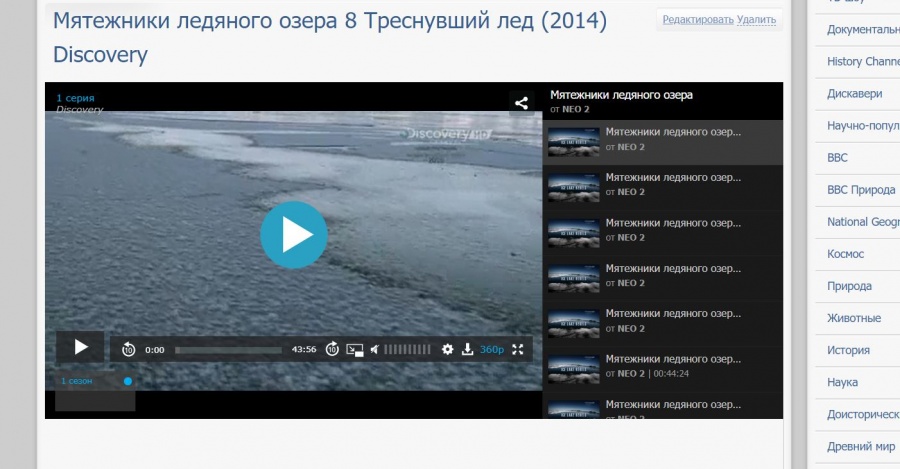Skip forward 10 seconds icon
Viewport: 900px width, 469px height.
pos(332,348)
